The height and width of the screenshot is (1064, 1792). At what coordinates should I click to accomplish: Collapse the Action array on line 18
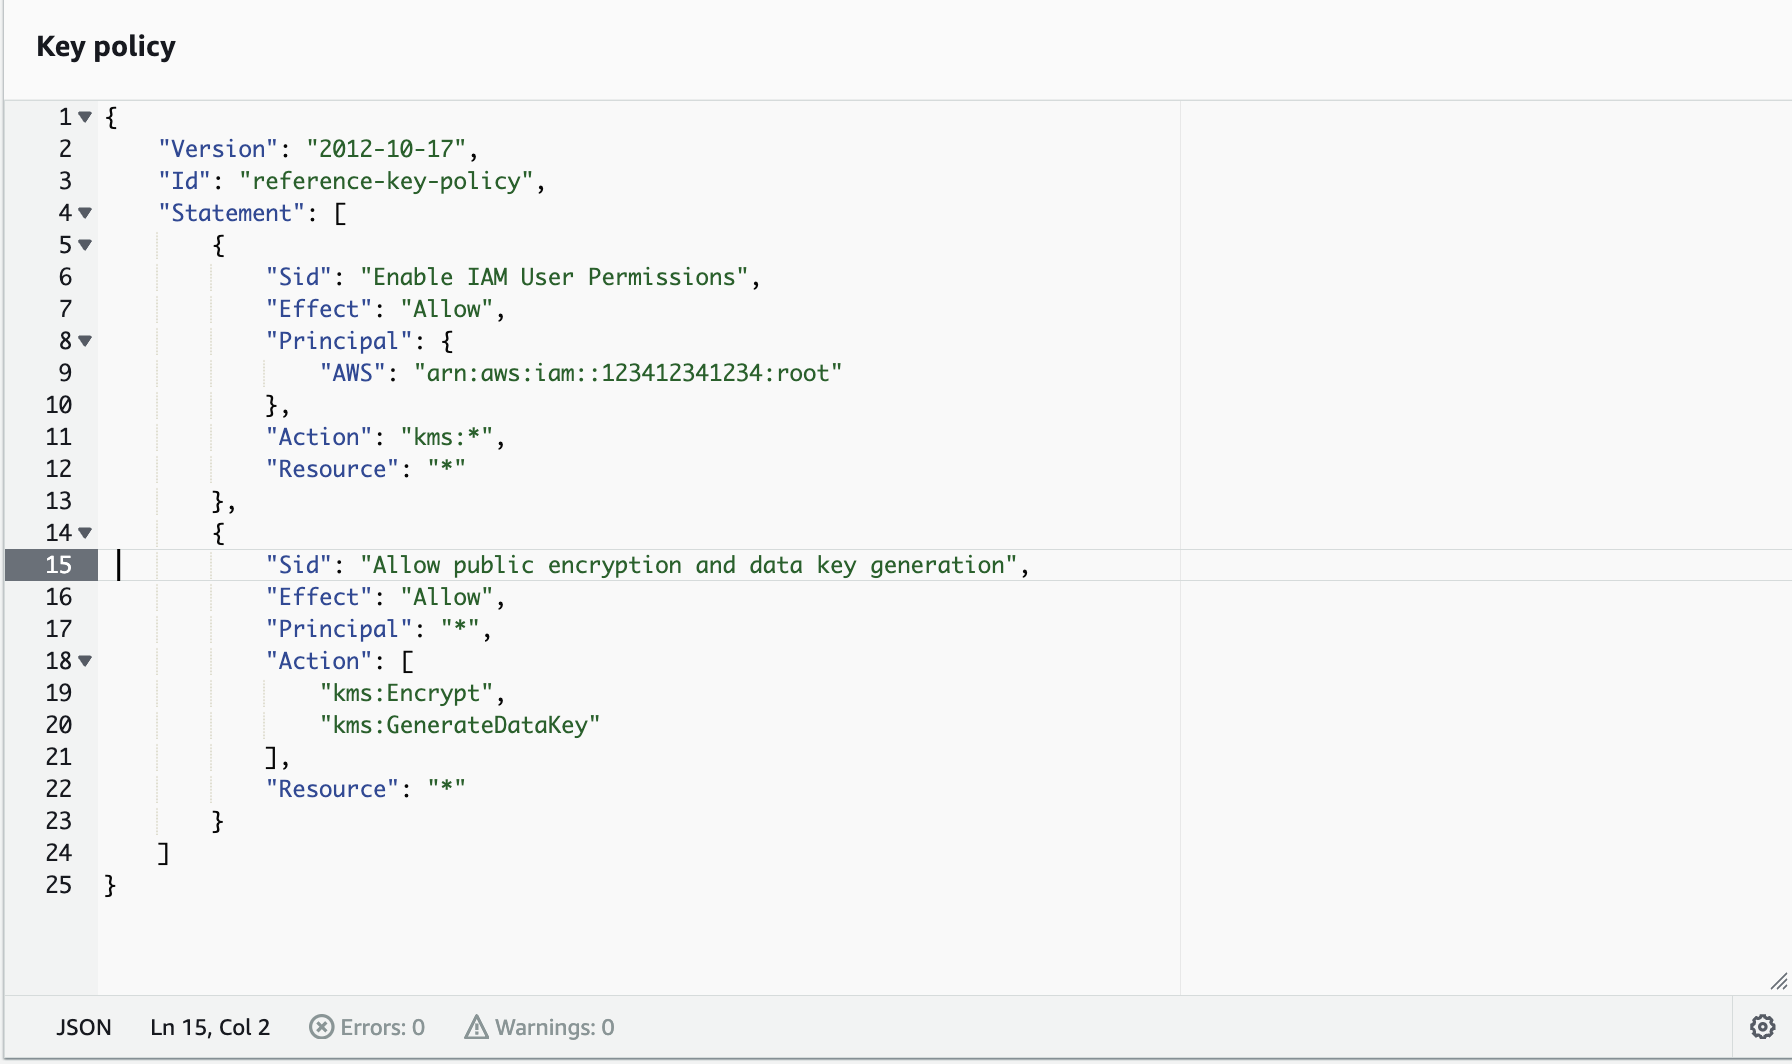coord(85,661)
